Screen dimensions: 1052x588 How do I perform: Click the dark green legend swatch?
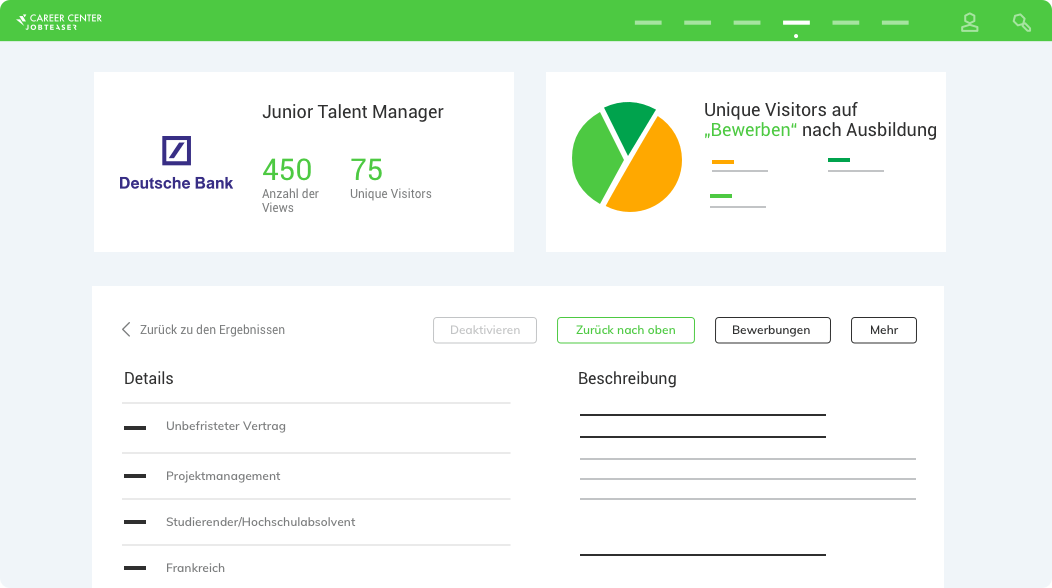pos(839,160)
